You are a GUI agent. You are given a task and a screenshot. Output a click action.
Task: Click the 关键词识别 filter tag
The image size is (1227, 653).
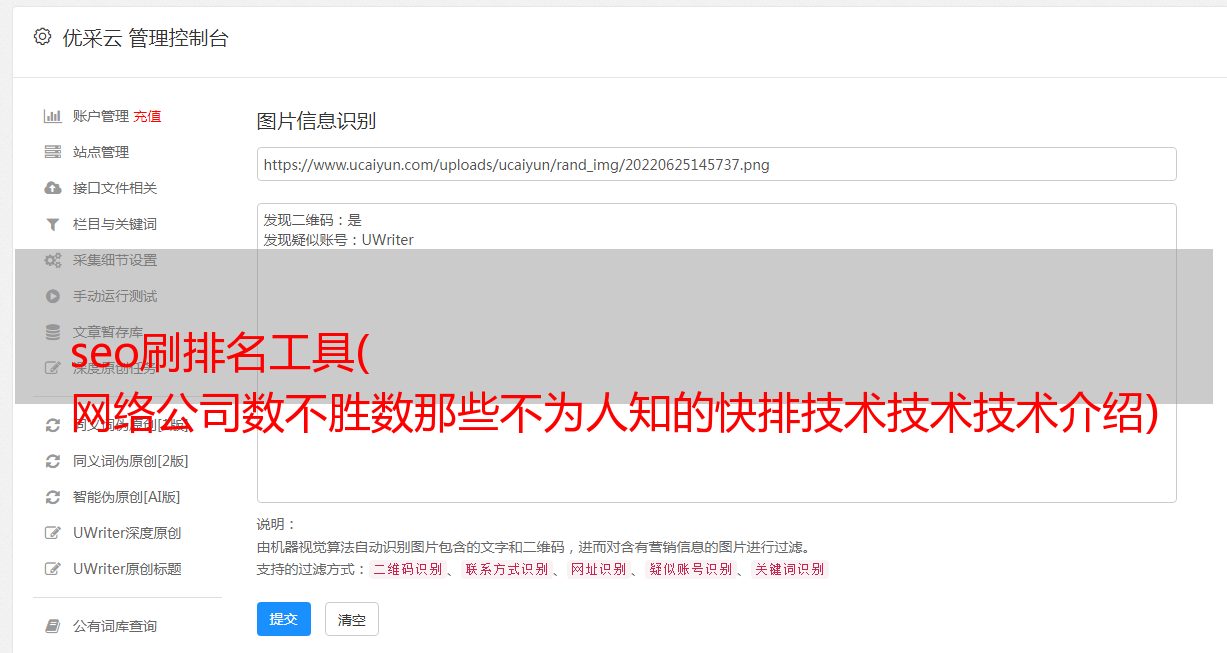coord(789,569)
